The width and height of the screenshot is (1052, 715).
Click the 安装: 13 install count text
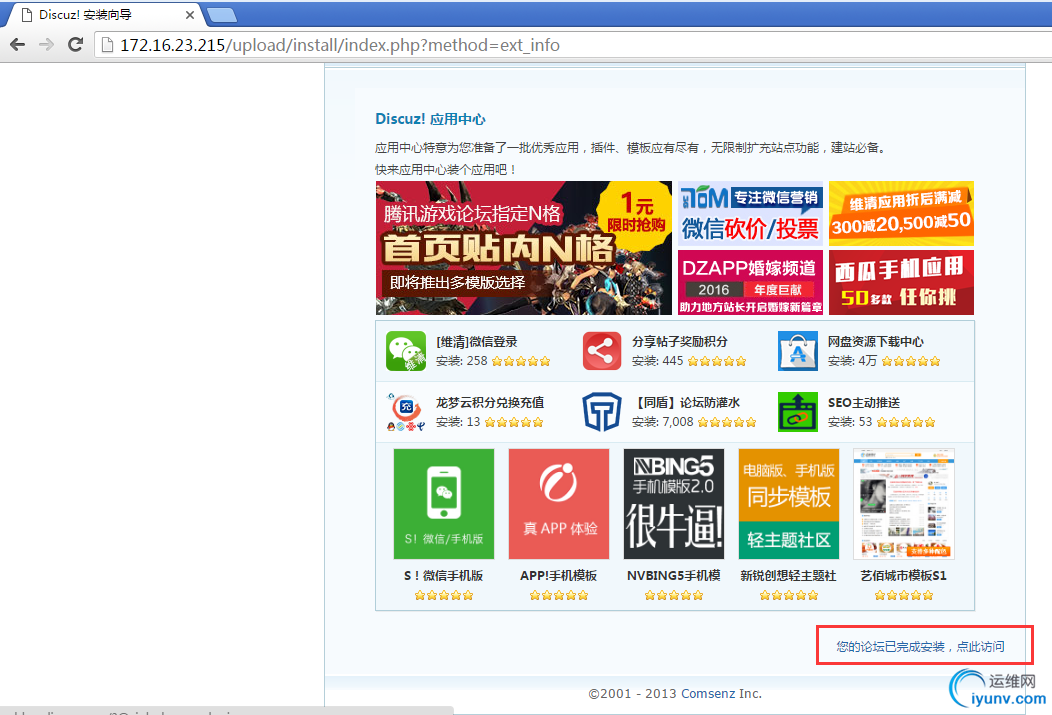[x=458, y=422]
